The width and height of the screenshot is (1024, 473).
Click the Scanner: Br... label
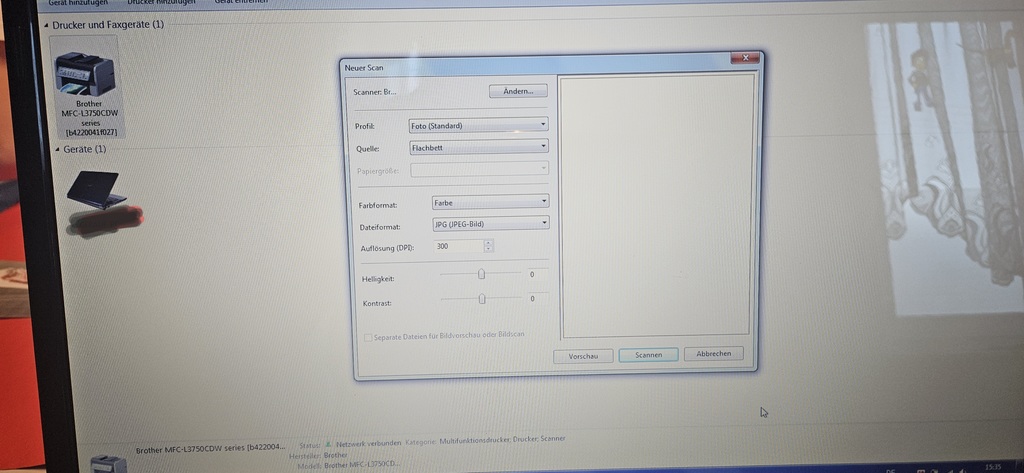pyautogui.click(x=375, y=92)
